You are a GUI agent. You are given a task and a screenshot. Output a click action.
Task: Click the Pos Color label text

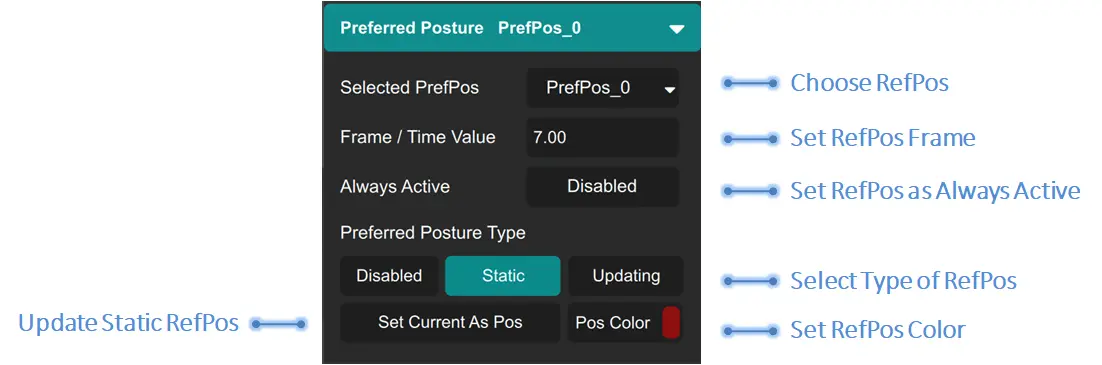point(613,324)
